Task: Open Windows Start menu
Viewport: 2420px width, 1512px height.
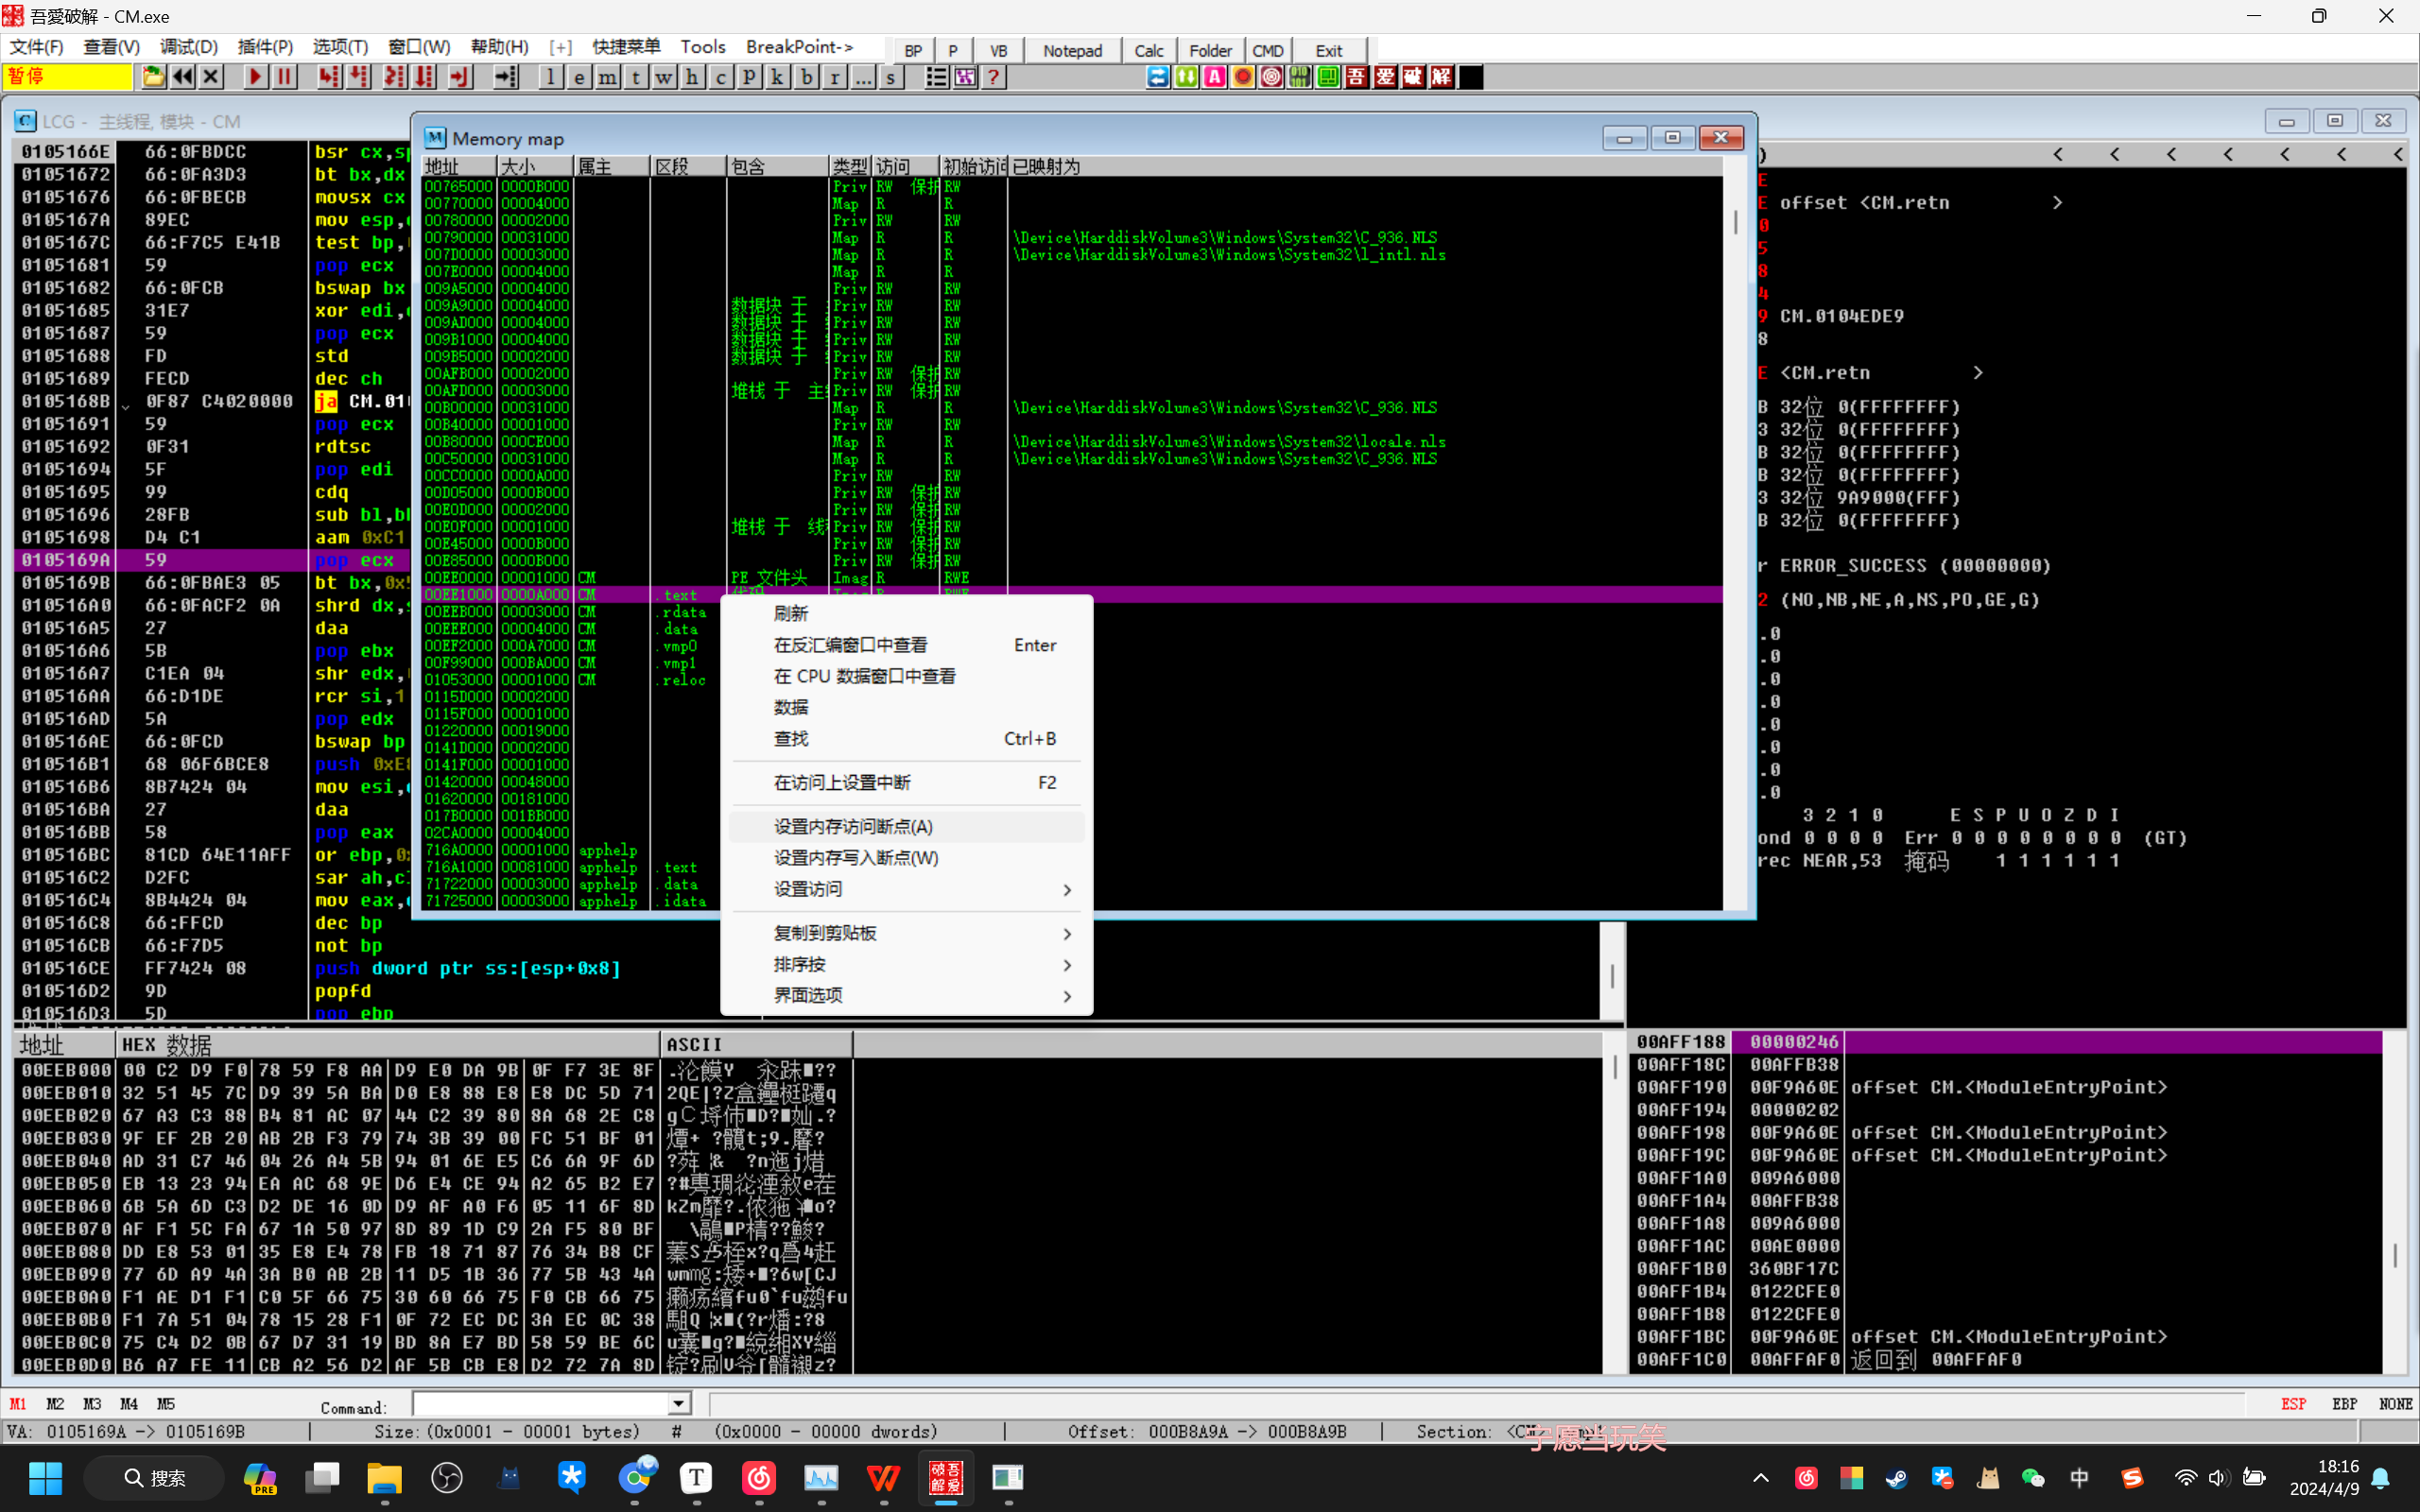Action: coord(45,1477)
